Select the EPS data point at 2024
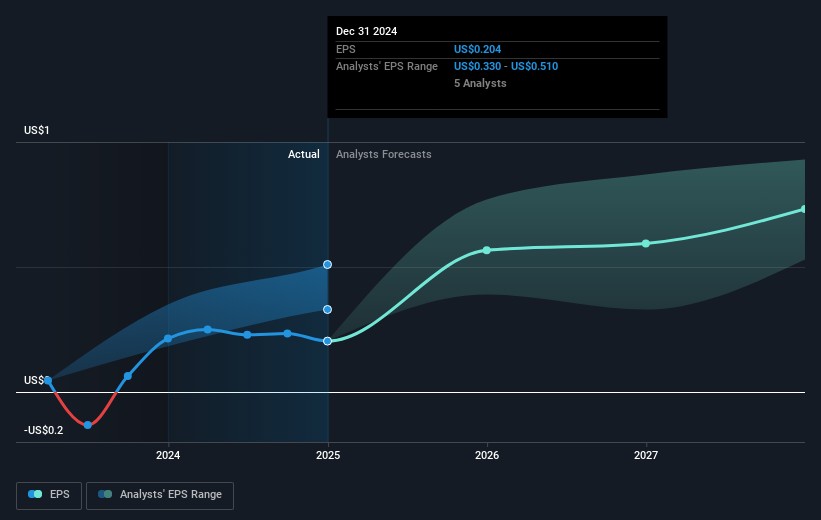This screenshot has width=821, height=520. pyautogui.click(x=168, y=339)
